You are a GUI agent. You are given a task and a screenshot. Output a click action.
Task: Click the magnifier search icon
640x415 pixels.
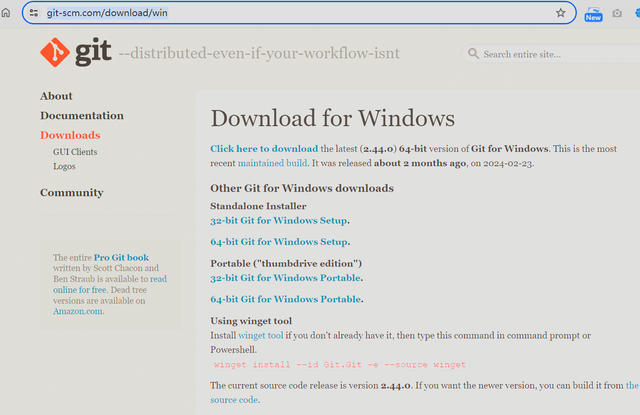tap(473, 53)
